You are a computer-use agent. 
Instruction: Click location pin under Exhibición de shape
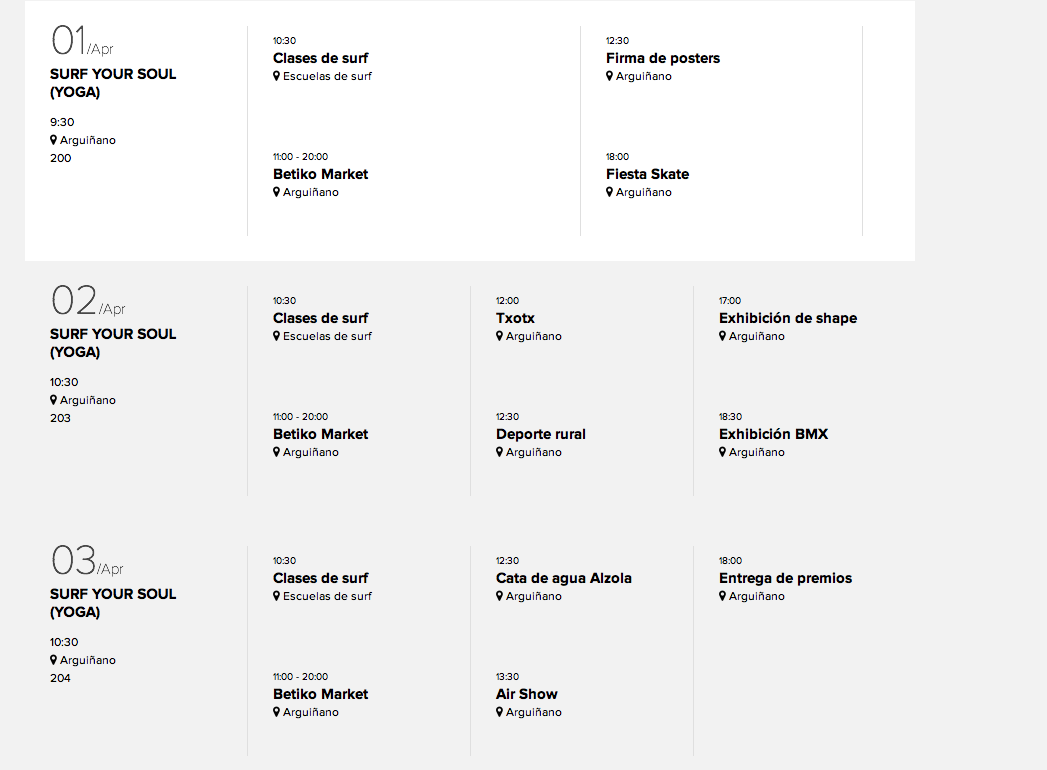[x=722, y=336]
